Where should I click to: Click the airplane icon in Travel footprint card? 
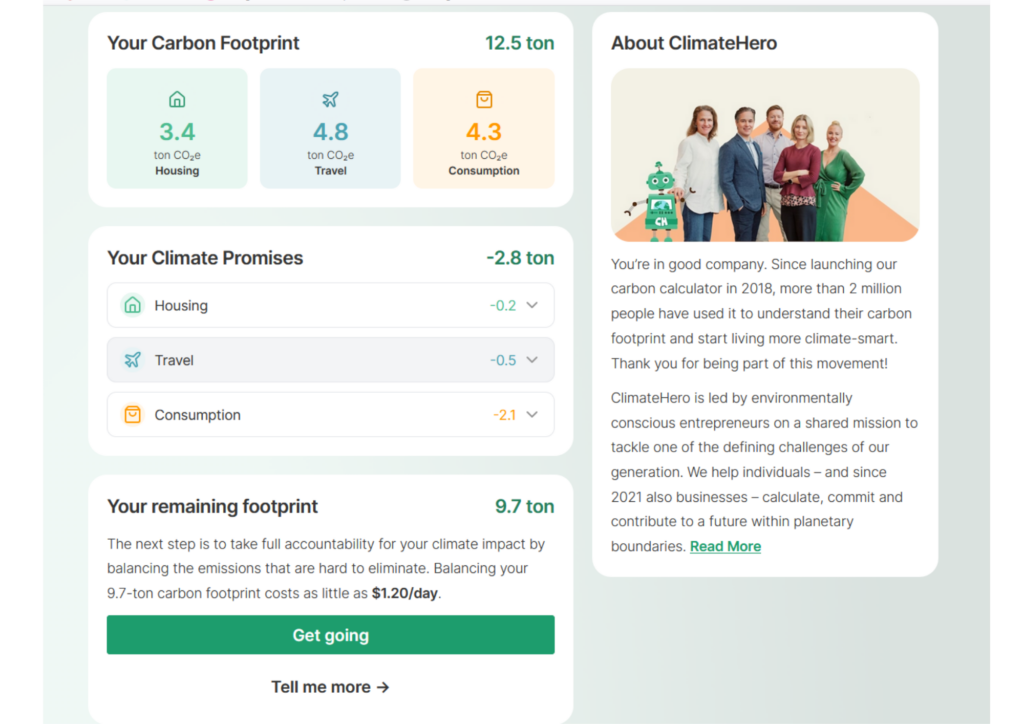coord(331,99)
